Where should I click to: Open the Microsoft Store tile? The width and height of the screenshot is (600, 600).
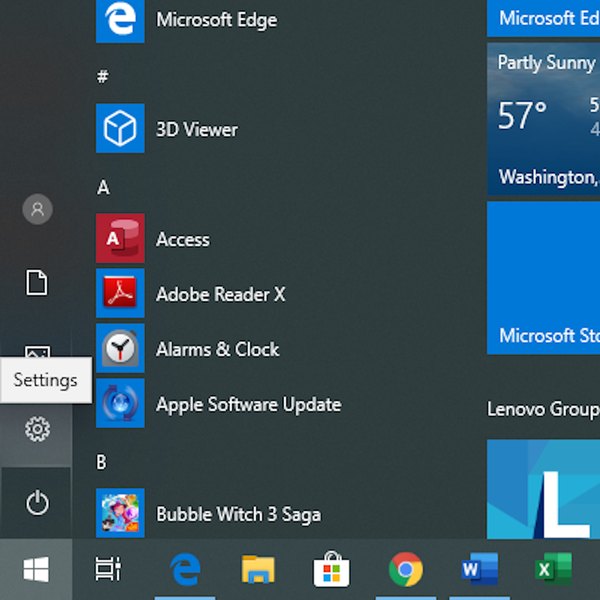(543, 278)
